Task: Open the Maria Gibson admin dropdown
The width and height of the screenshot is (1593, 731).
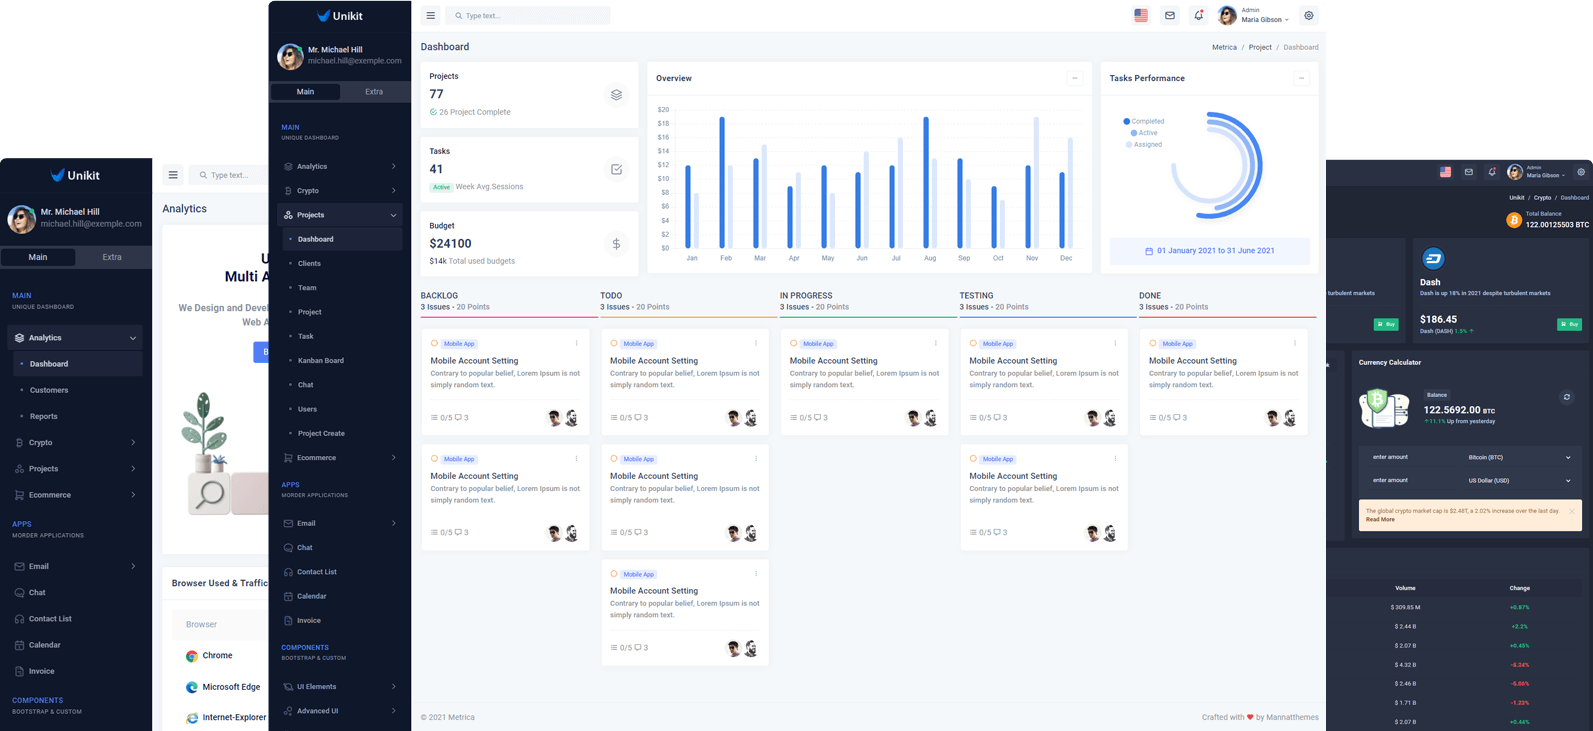Action: coord(1254,16)
